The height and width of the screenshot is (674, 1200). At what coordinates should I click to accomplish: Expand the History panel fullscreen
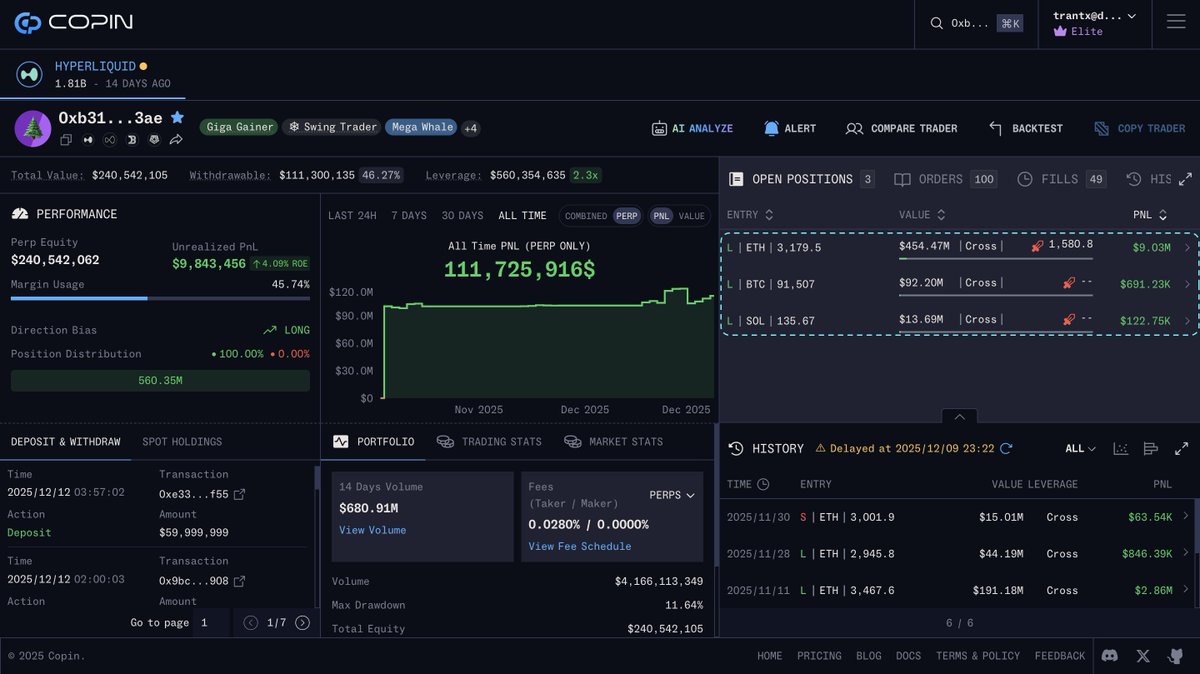click(1181, 449)
